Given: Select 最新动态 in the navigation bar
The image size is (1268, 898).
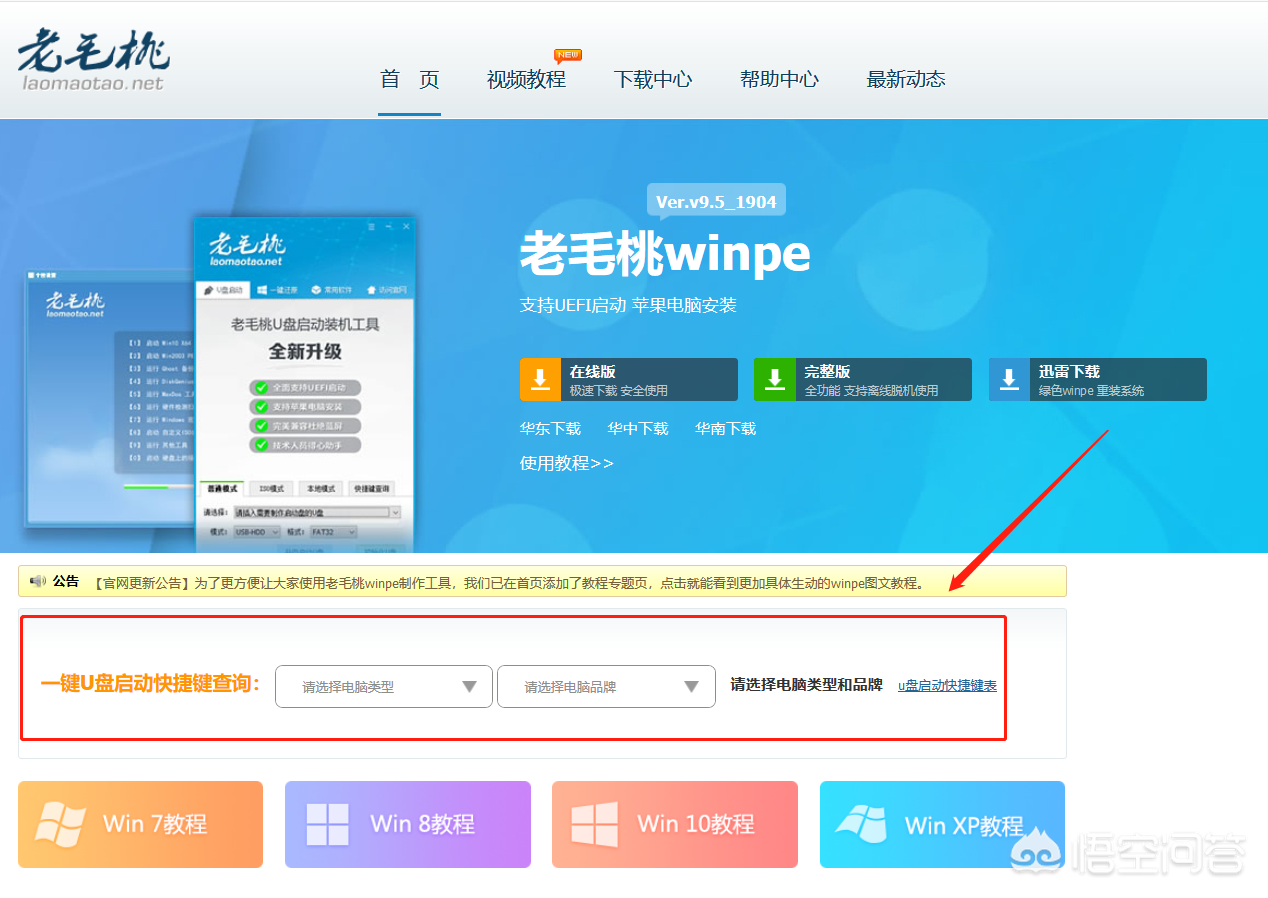Looking at the screenshot, I should click(906, 80).
